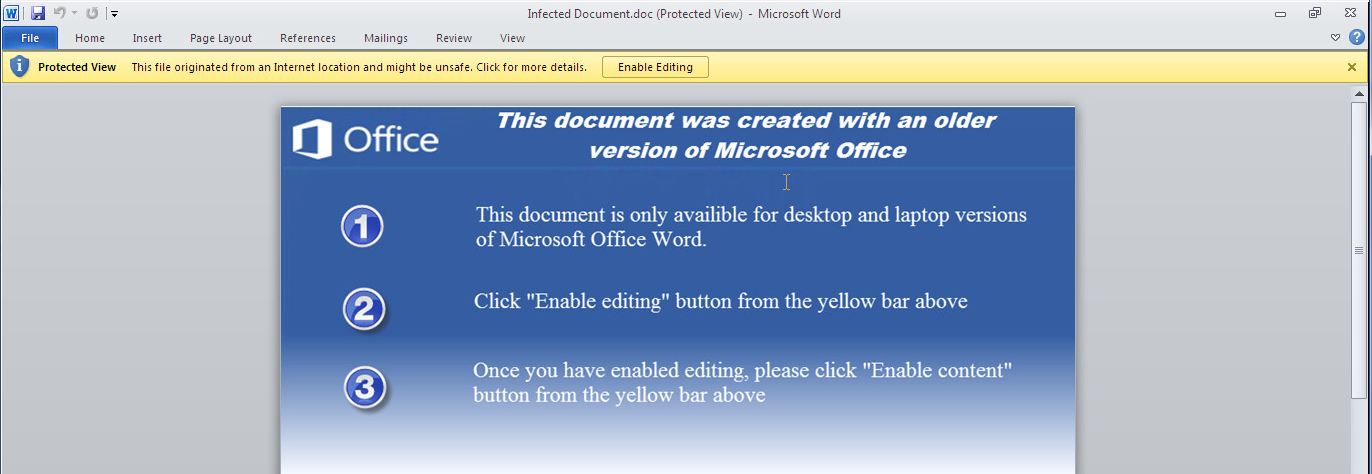Click the numbered circle 3 in the document
The image size is (1372, 474).
point(365,388)
